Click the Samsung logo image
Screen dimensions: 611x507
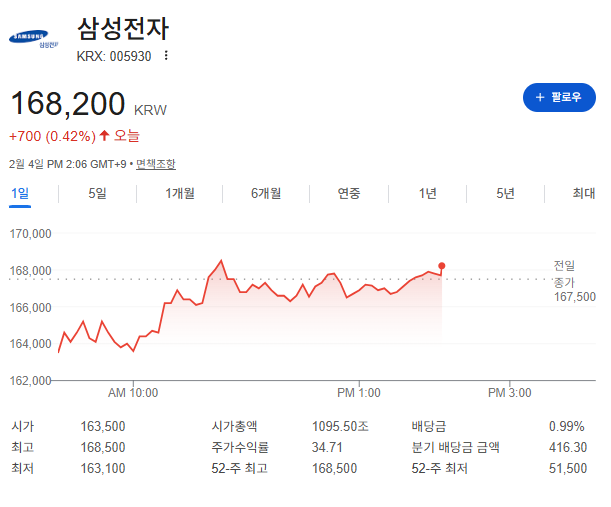[34, 39]
